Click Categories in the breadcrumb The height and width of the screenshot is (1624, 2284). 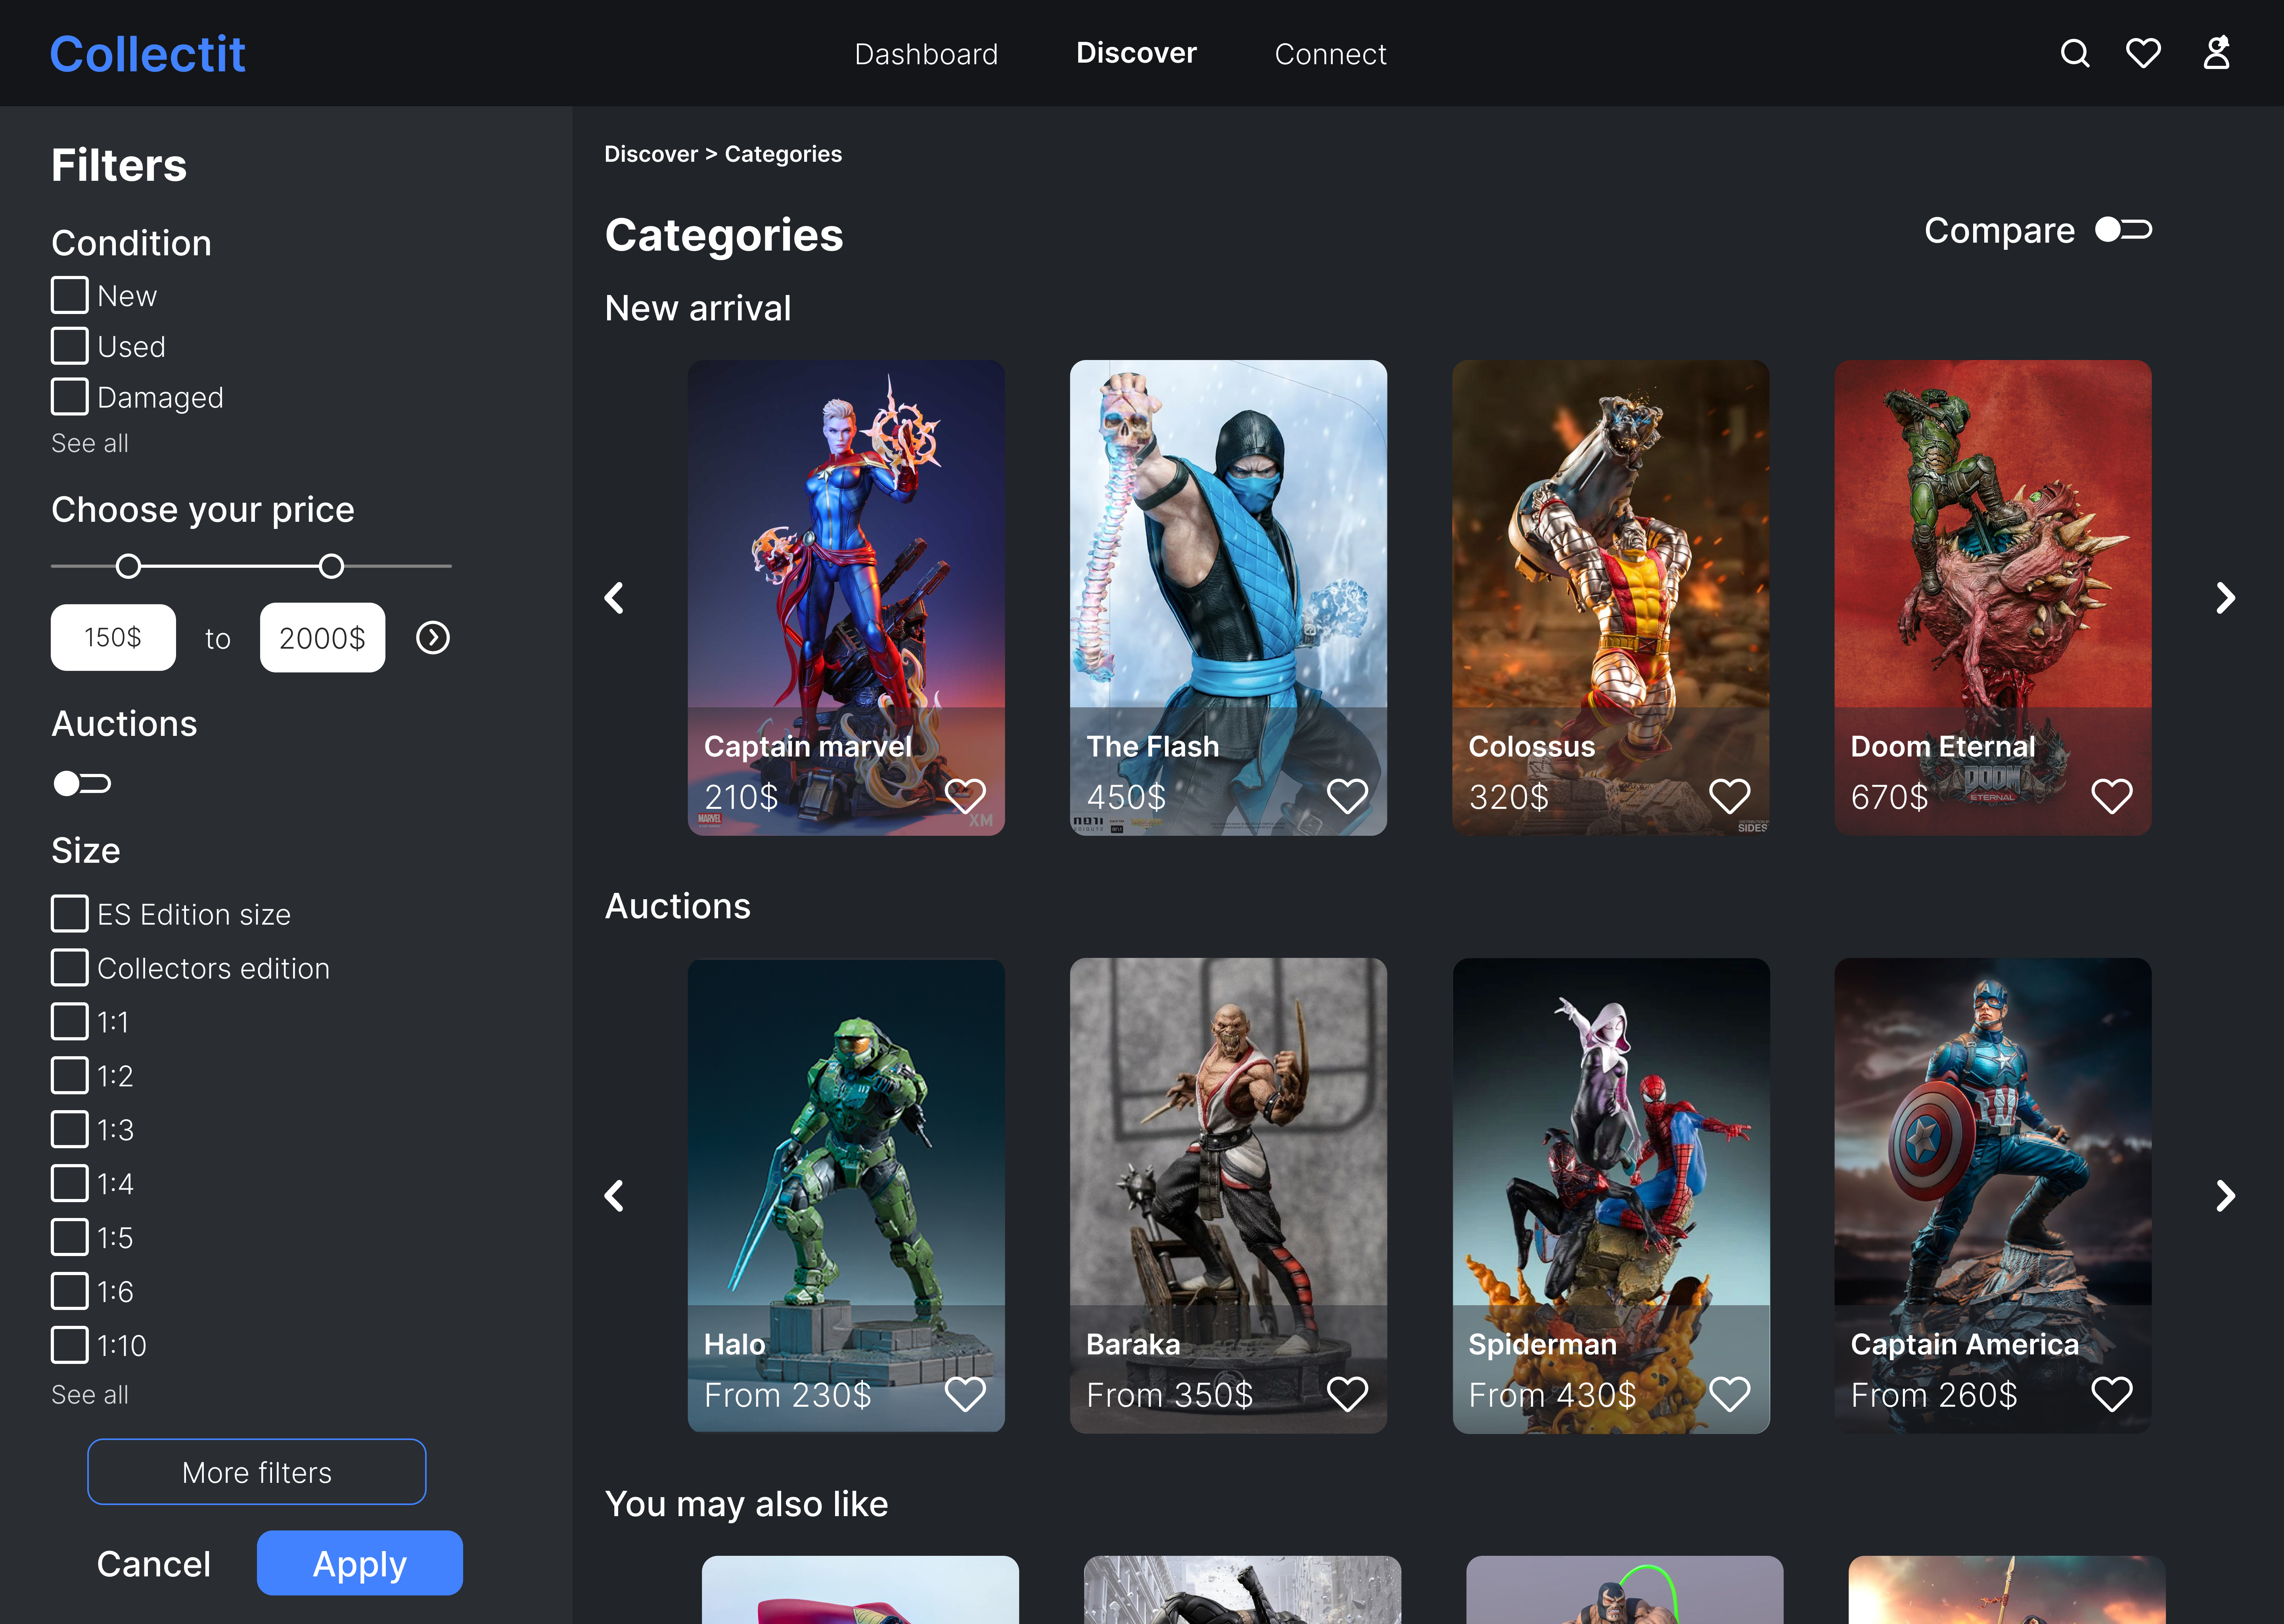point(783,154)
